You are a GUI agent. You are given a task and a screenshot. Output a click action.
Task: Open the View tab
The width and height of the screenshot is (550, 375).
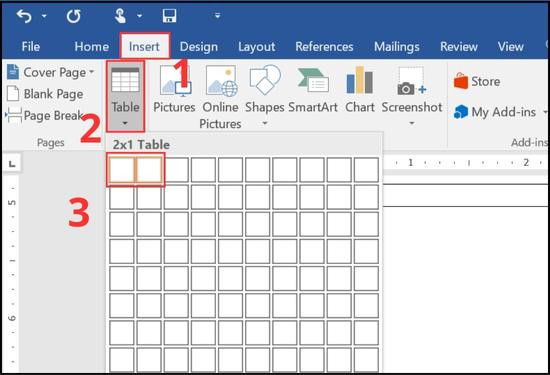tap(510, 47)
